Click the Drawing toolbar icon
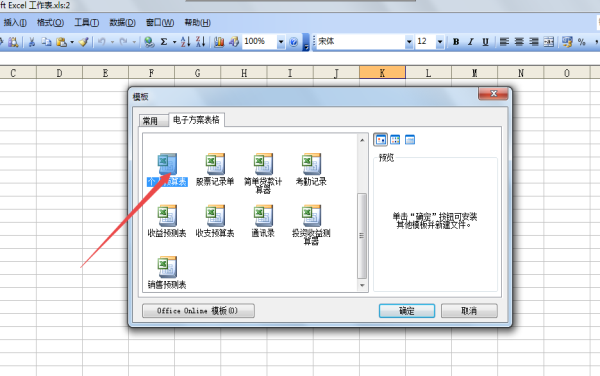Viewport: 600px width, 376px height. click(234, 42)
